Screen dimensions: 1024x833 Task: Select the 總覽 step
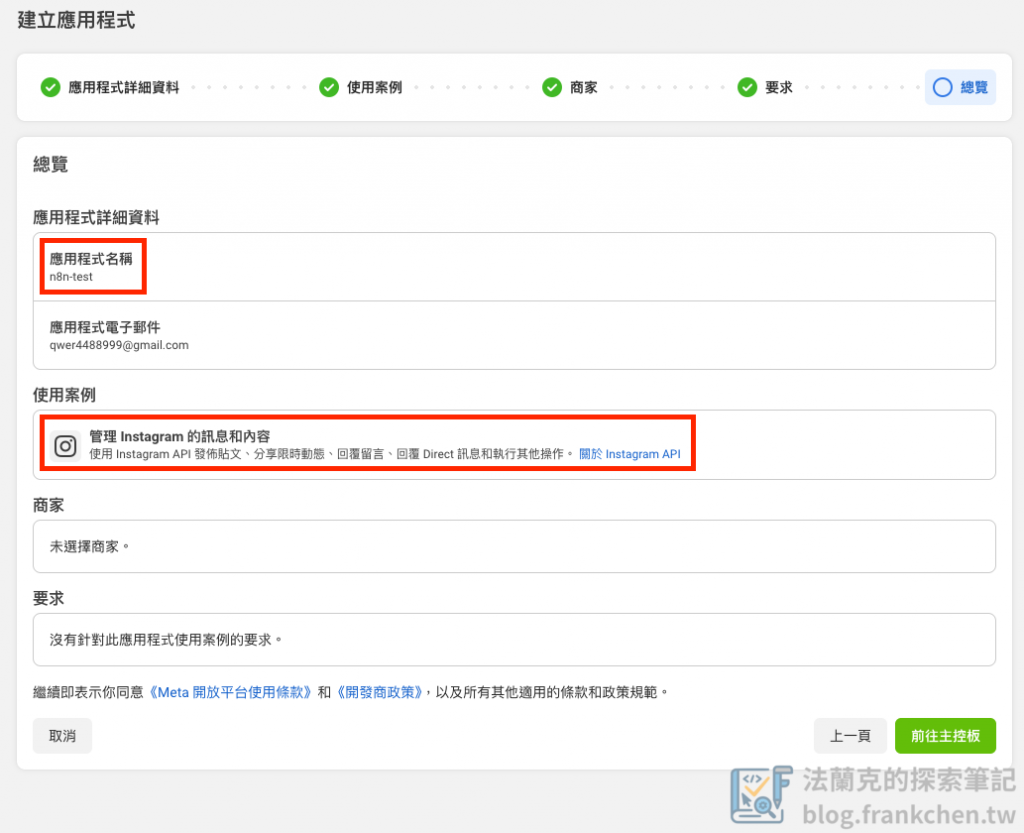(x=960, y=87)
